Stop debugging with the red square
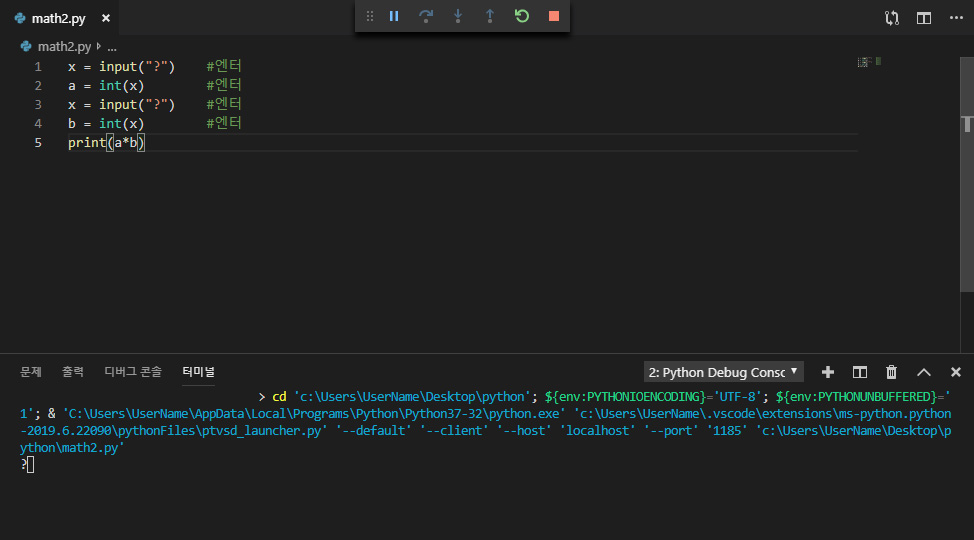Viewport: 974px width, 540px height. 554,16
